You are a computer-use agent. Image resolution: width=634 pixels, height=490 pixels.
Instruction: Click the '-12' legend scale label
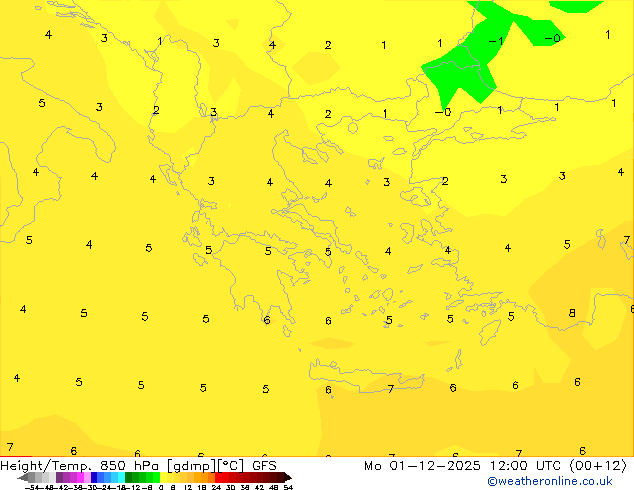tap(133, 487)
